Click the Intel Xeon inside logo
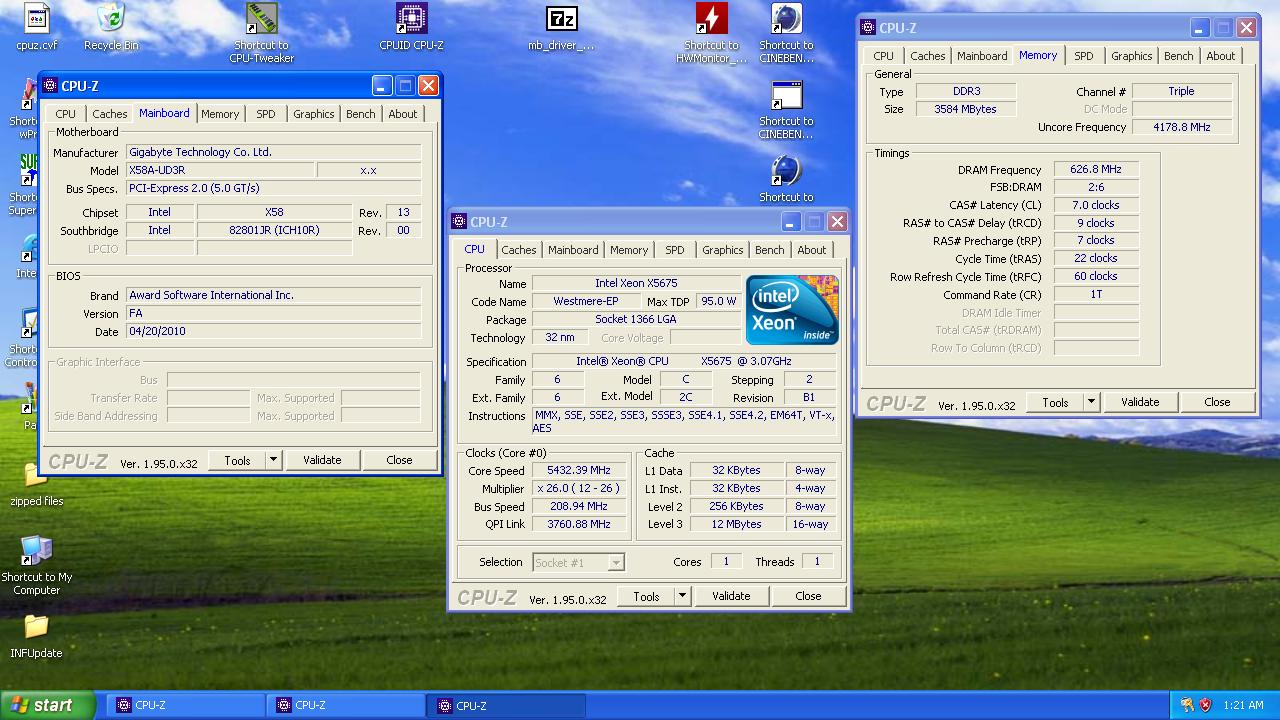Screen dimensions: 1280x720 (x=792, y=310)
